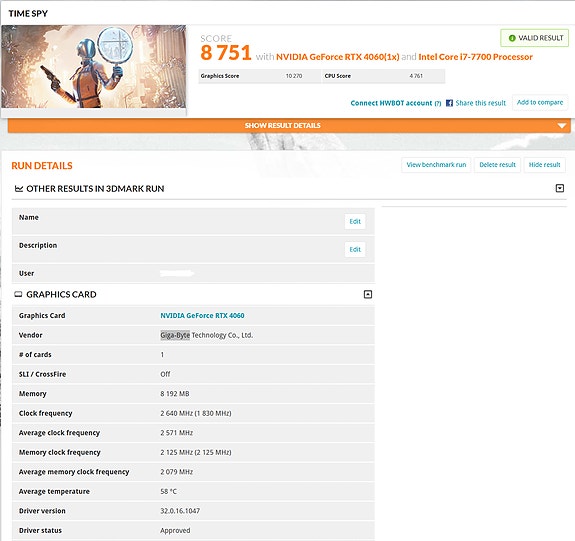The height and width of the screenshot is (541, 575).
Task: Expand the Other Results in 3DMark Run section
Action: point(560,188)
